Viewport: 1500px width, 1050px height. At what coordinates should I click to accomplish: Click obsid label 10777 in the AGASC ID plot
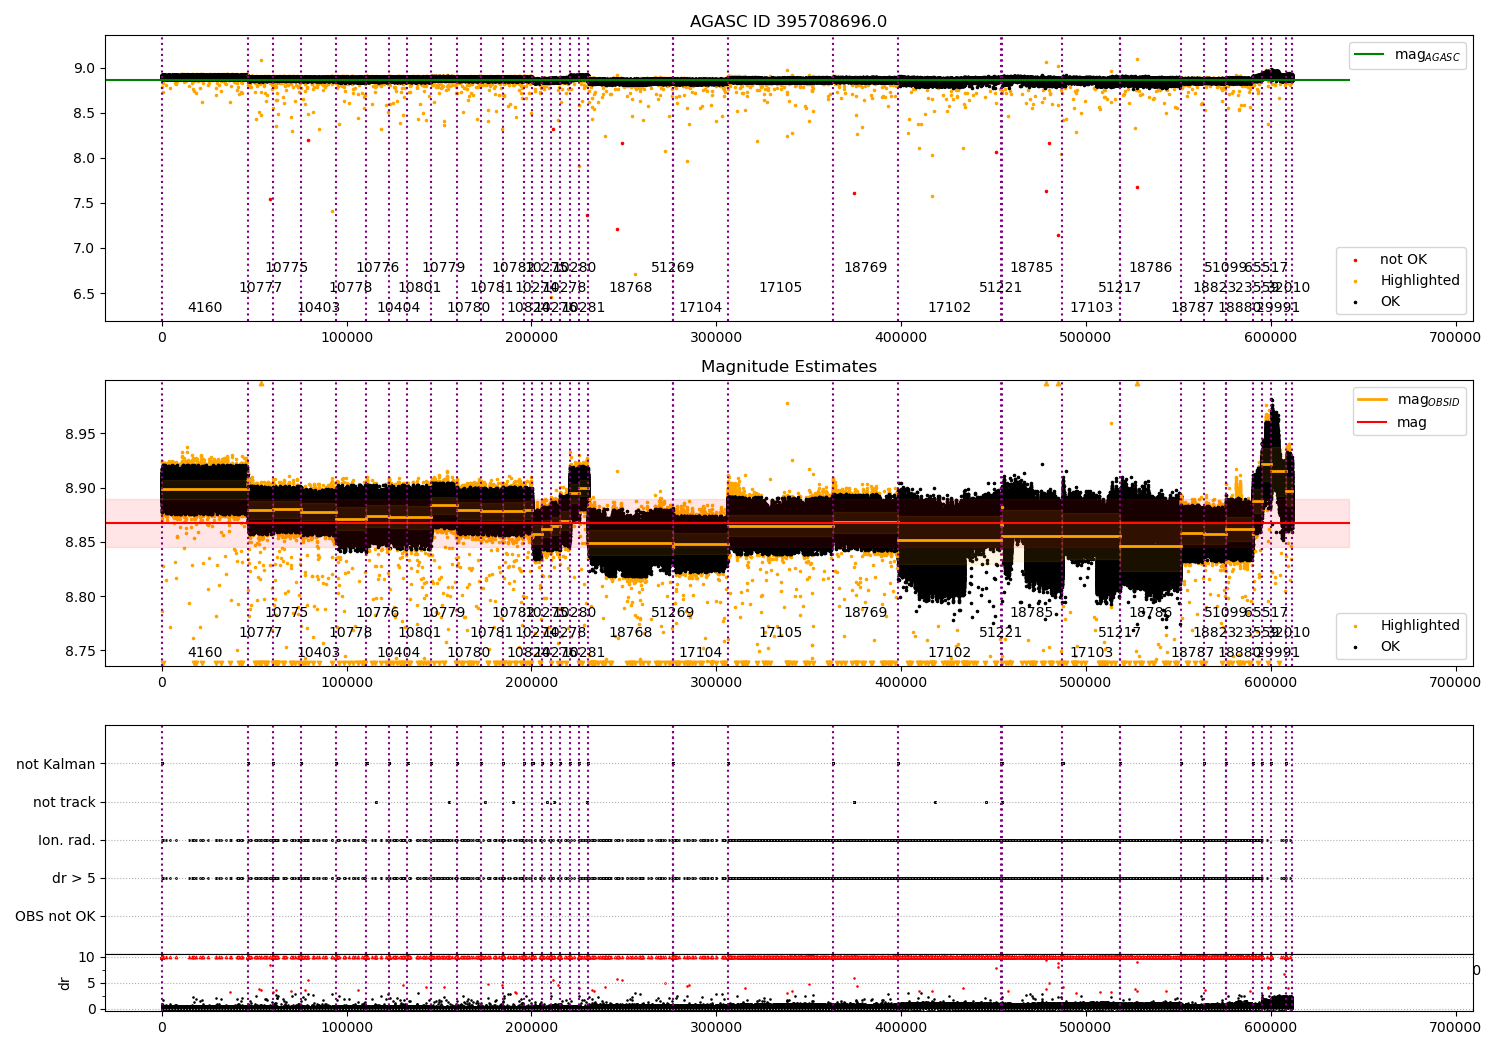click(260, 287)
